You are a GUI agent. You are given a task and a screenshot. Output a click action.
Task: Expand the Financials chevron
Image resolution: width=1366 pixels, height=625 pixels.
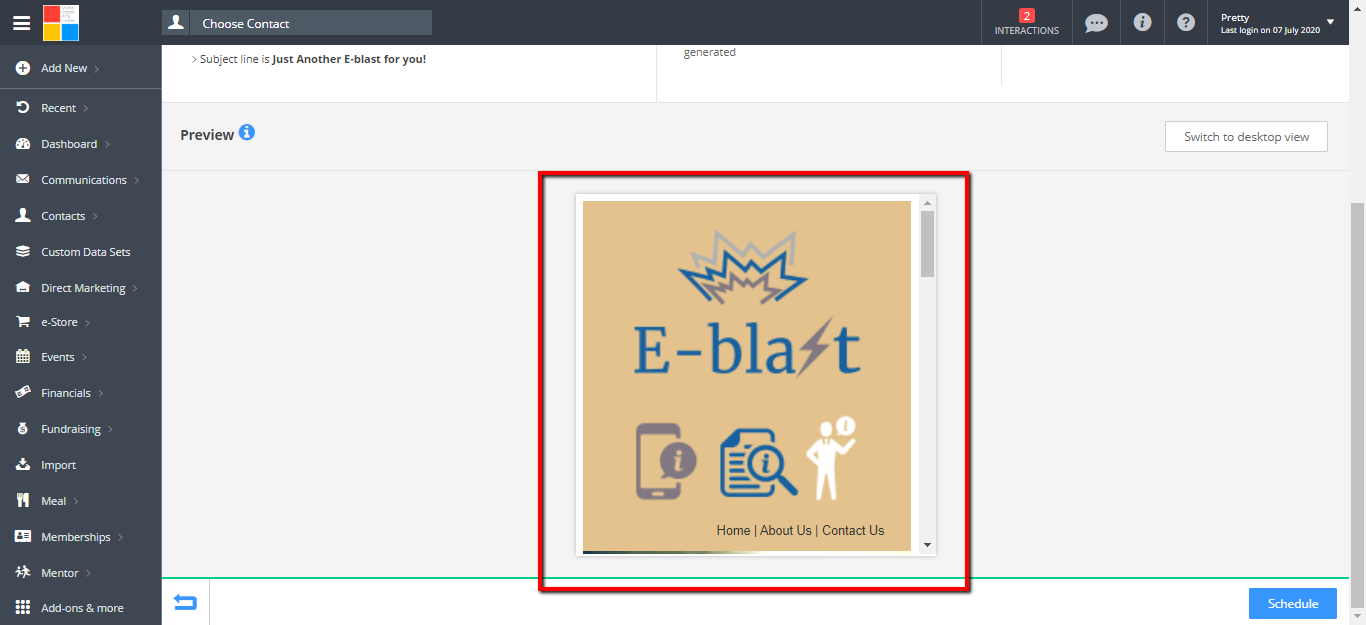point(100,394)
